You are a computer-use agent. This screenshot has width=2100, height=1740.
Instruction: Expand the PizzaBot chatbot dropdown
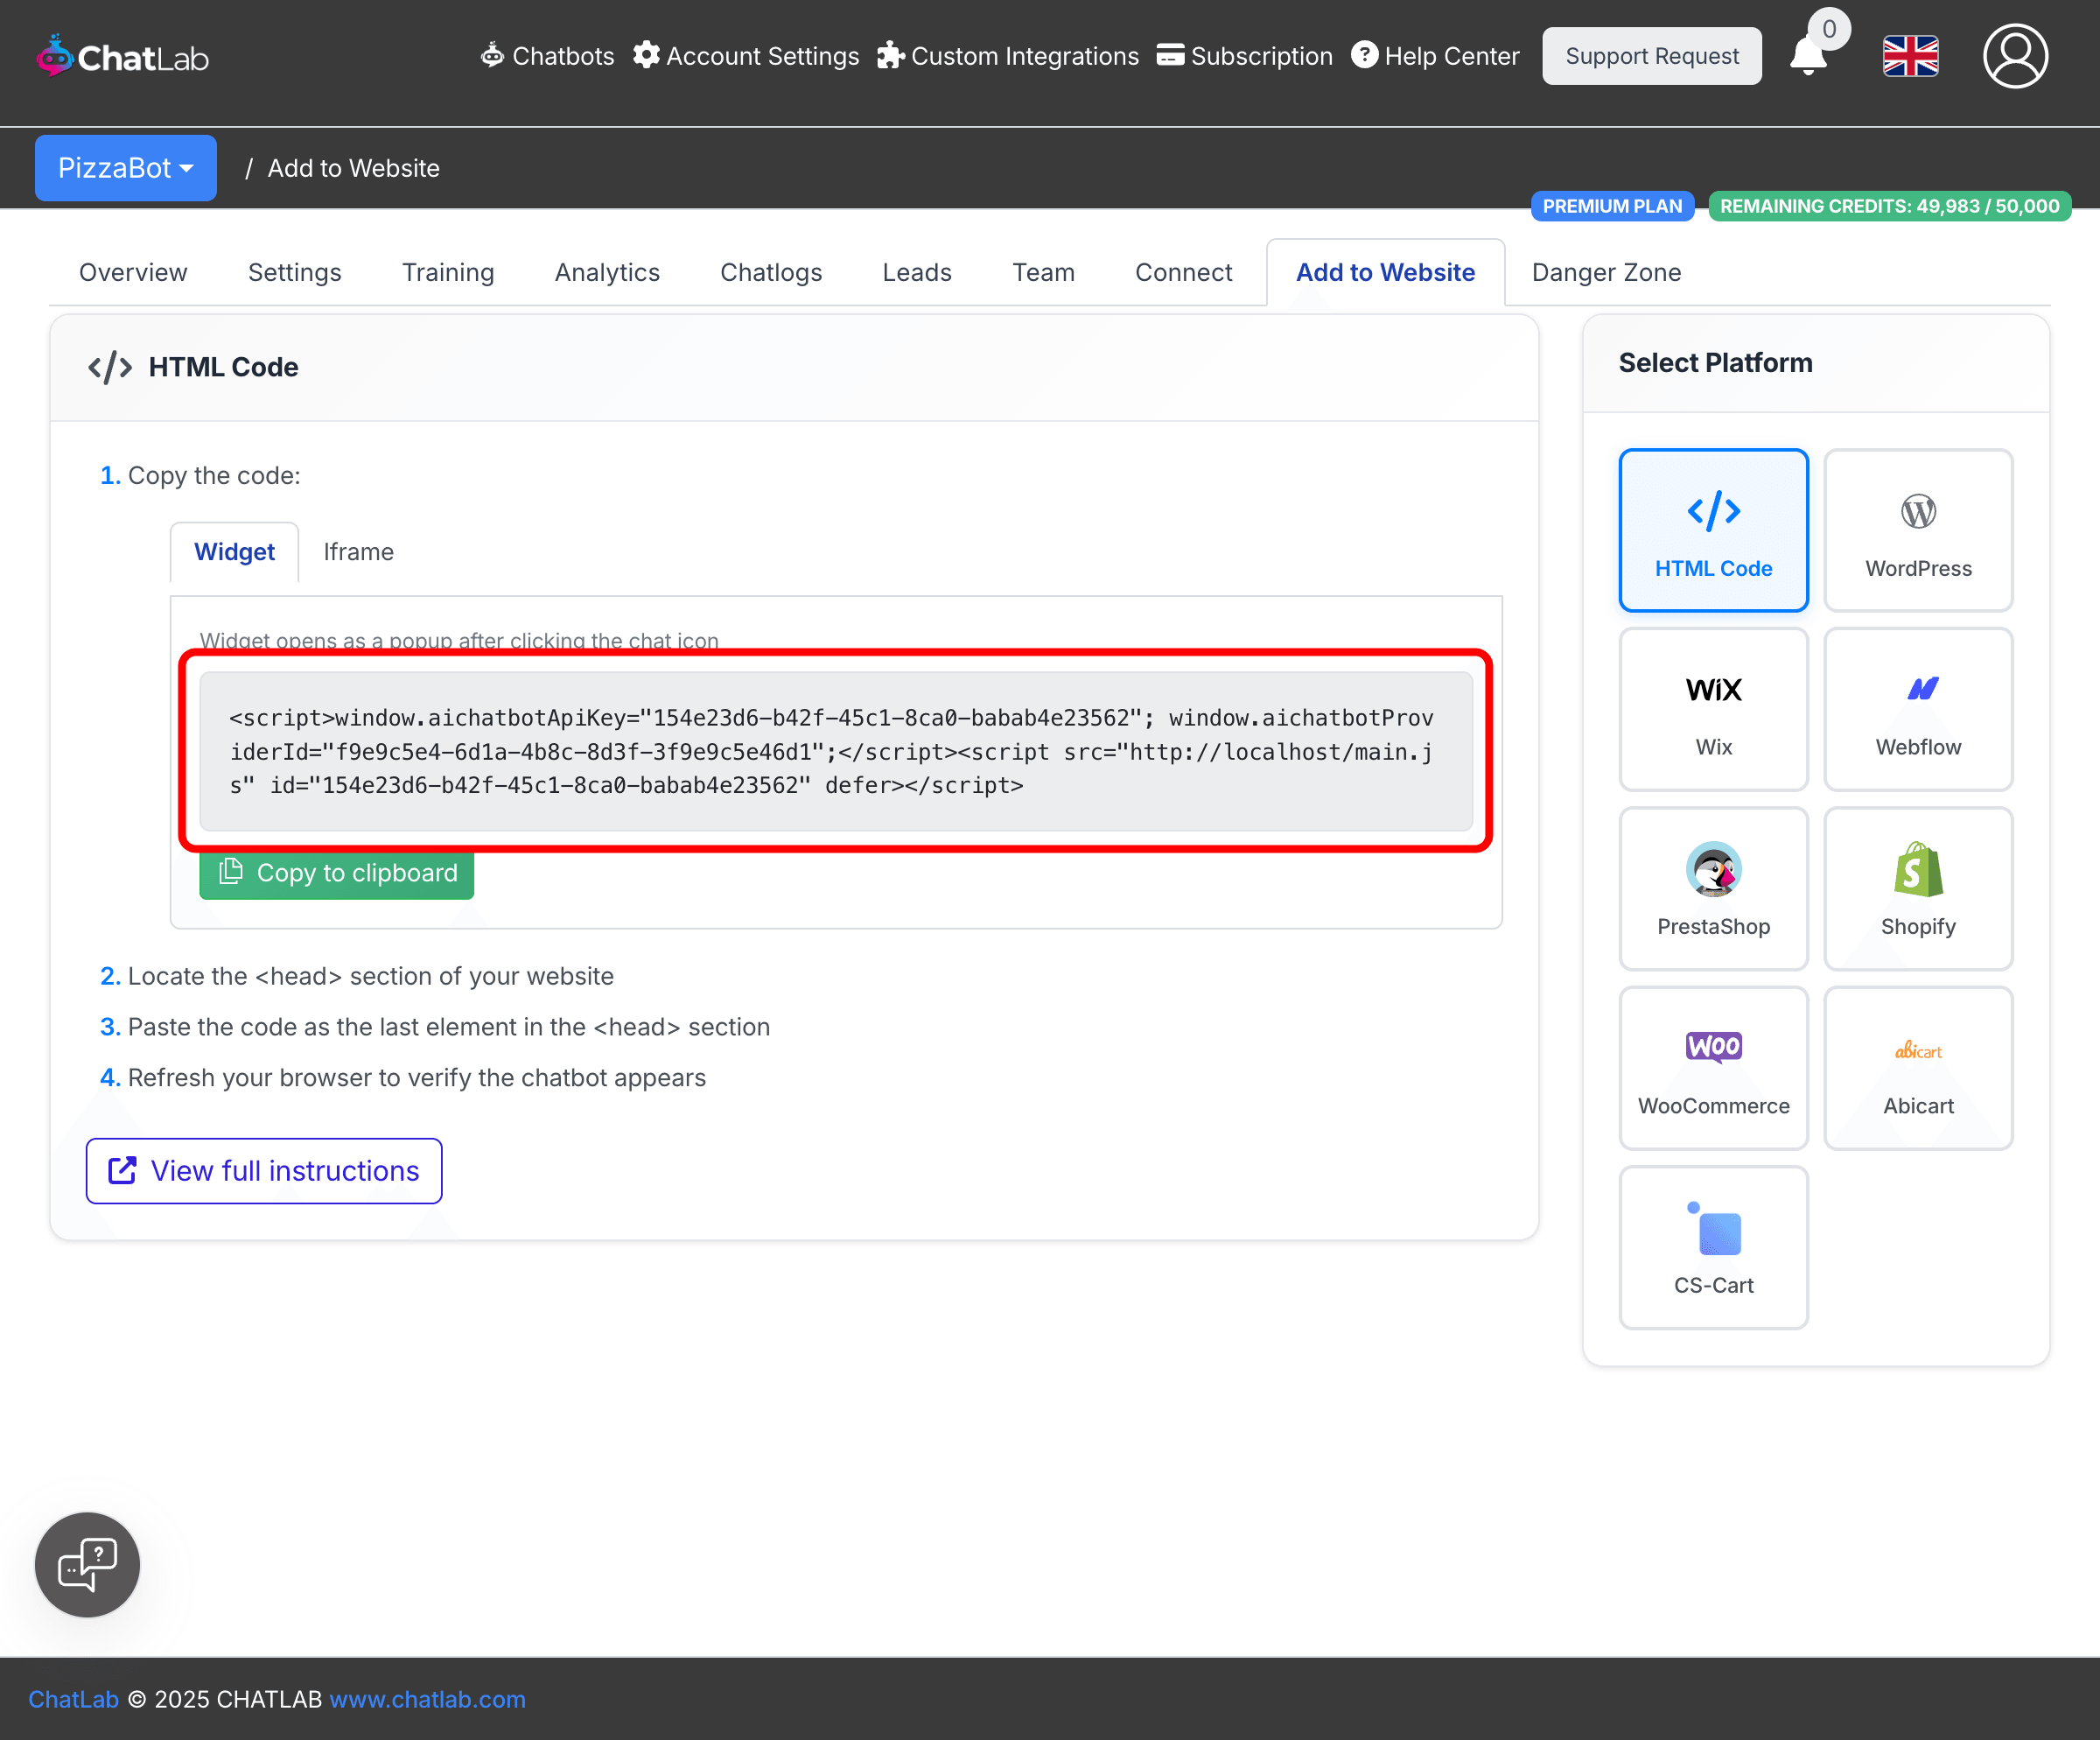click(126, 168)
